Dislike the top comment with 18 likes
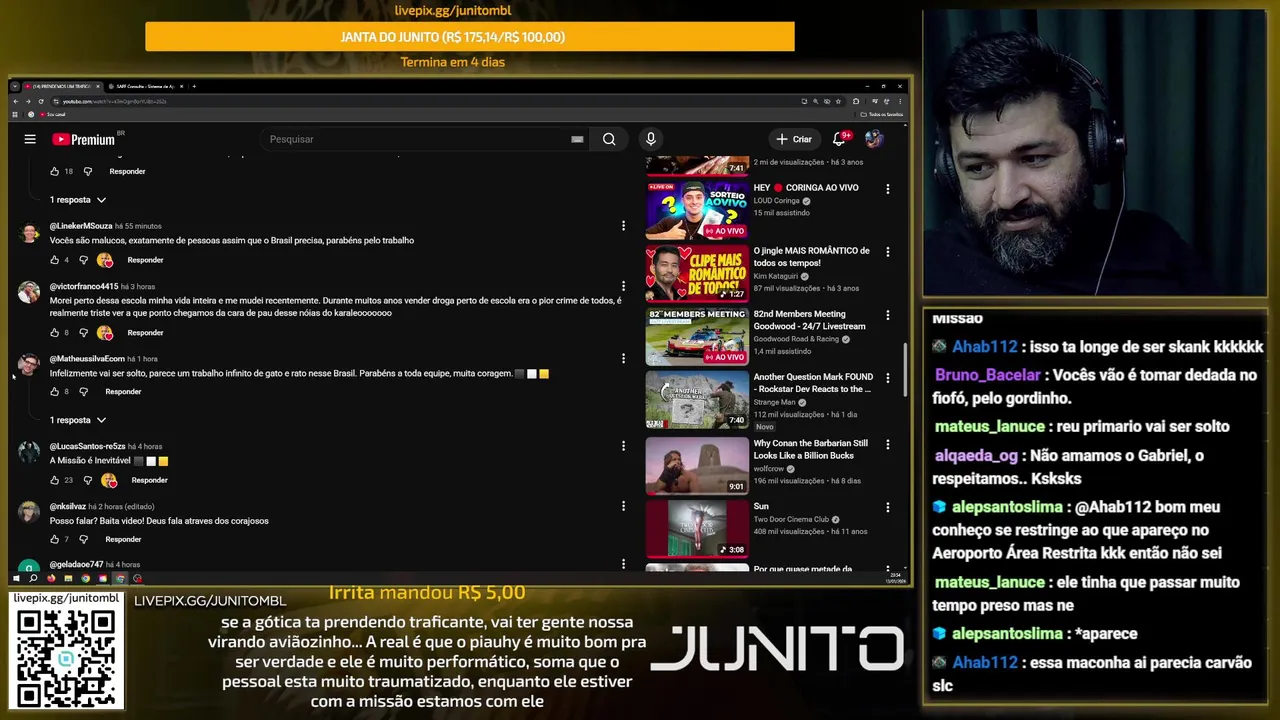Image resolution: width=1280 pixels, height=720 pixels. [87, 171]
